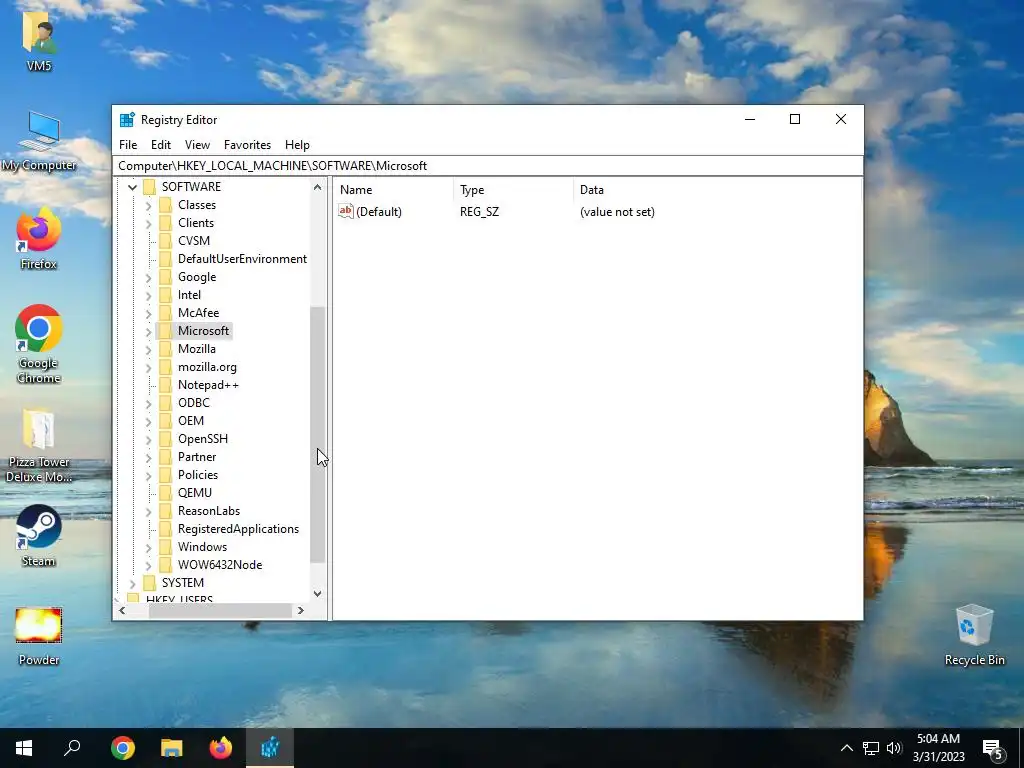Viewport: 1024px width, 768px height.
Task: Open Chrome from the taskbar
Action: coord(122,748)
